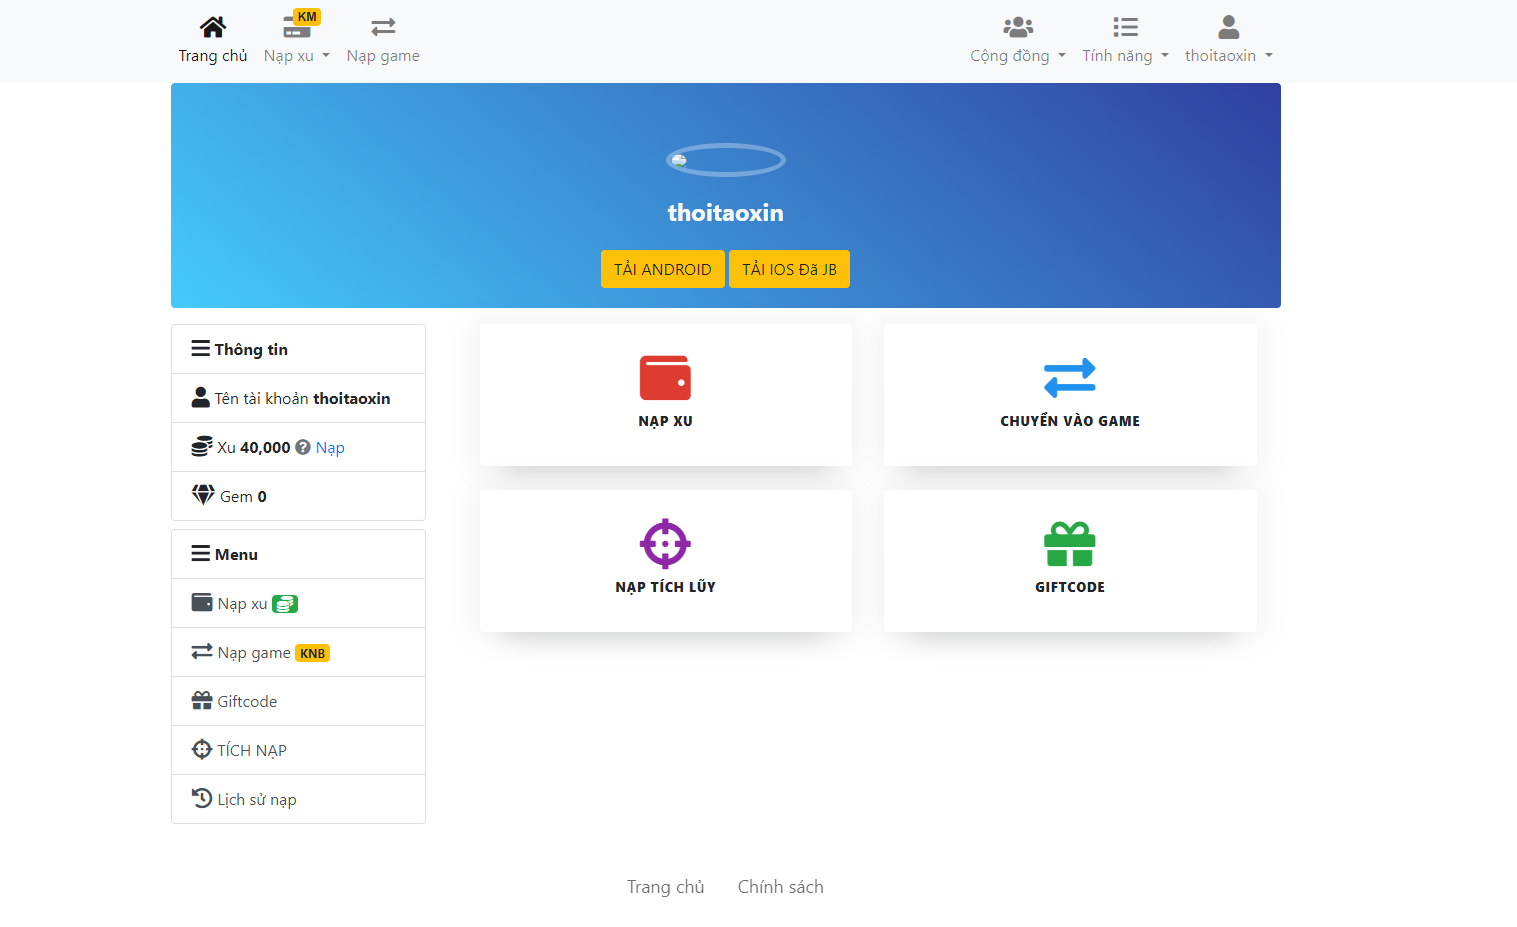
Task: Click the NẠP TÍCH LŨY label on its card
Action: [665, 587]
